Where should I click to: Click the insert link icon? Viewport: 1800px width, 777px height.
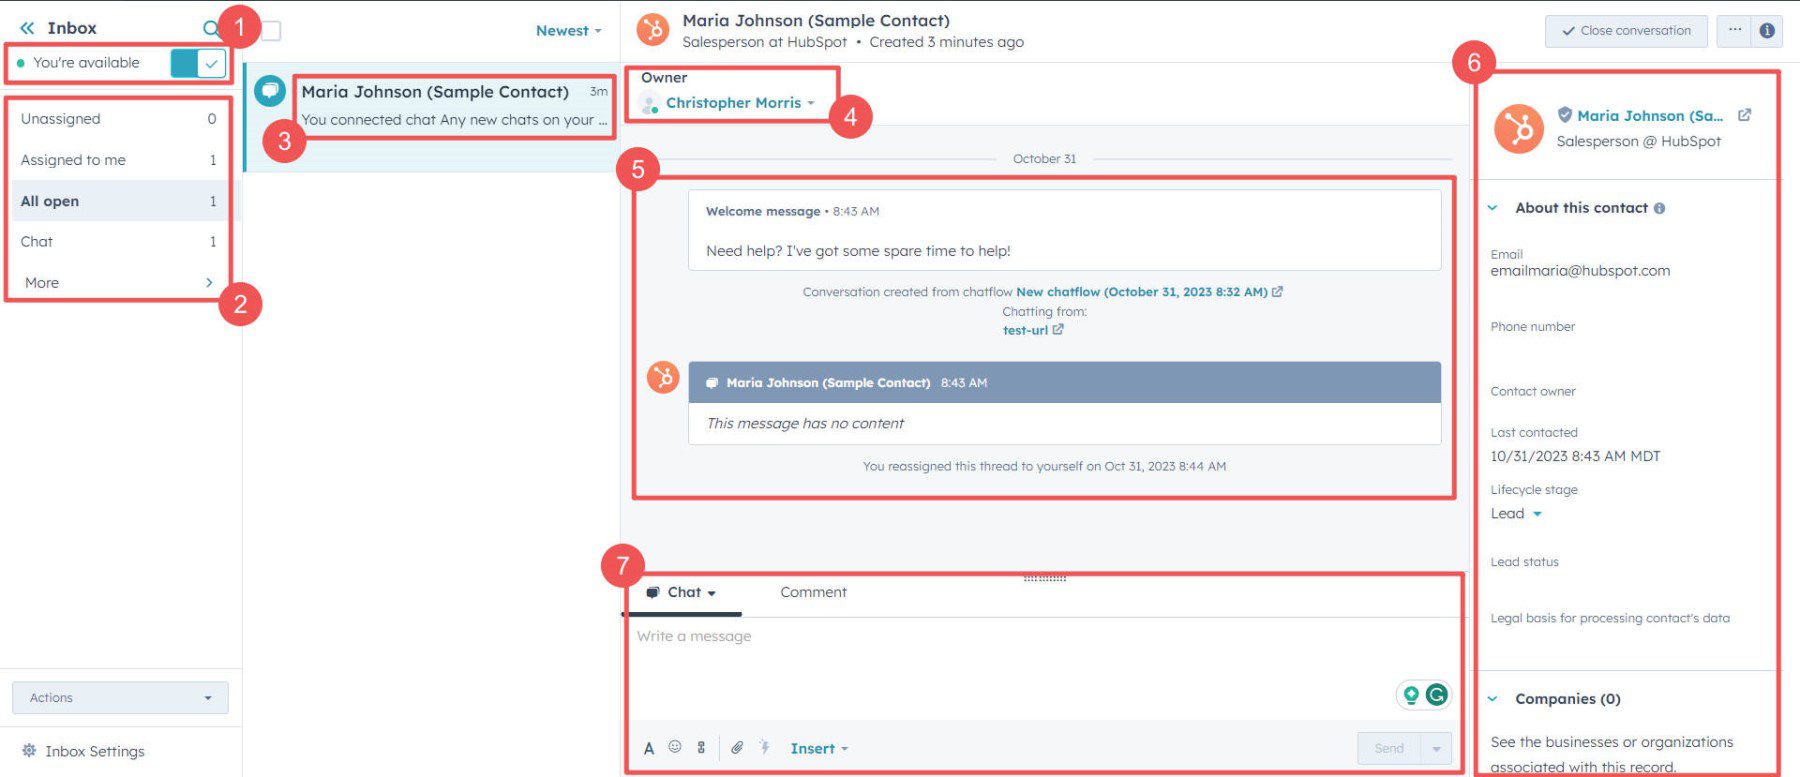tap(701, 747)
